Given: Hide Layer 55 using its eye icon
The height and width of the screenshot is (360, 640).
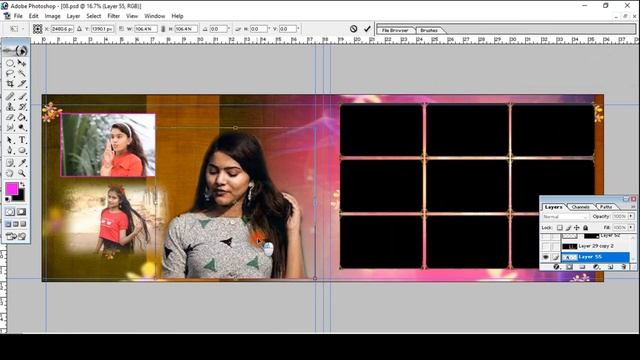Looking at the screenshot, I should (545, 257).
